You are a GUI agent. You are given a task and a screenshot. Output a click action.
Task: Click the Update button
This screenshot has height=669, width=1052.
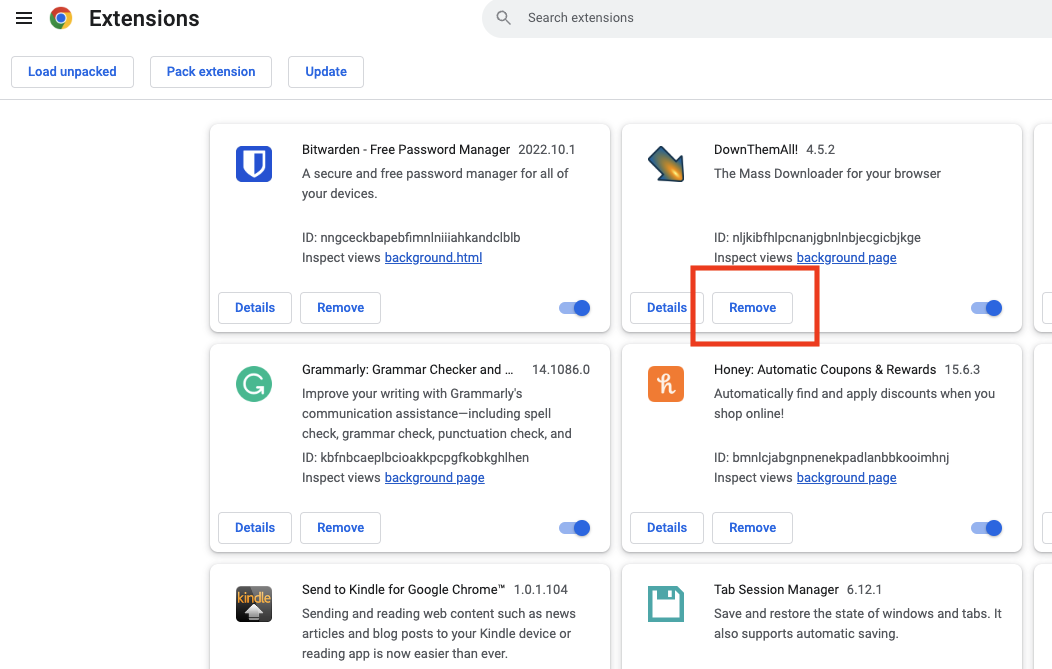click(x=326, y=72)
